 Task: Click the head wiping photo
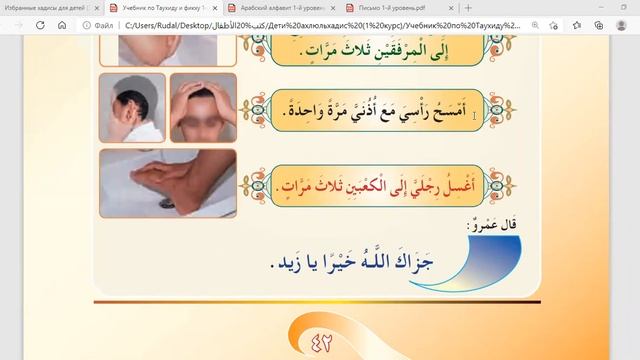pyautogui.click(x=203, y=108)
